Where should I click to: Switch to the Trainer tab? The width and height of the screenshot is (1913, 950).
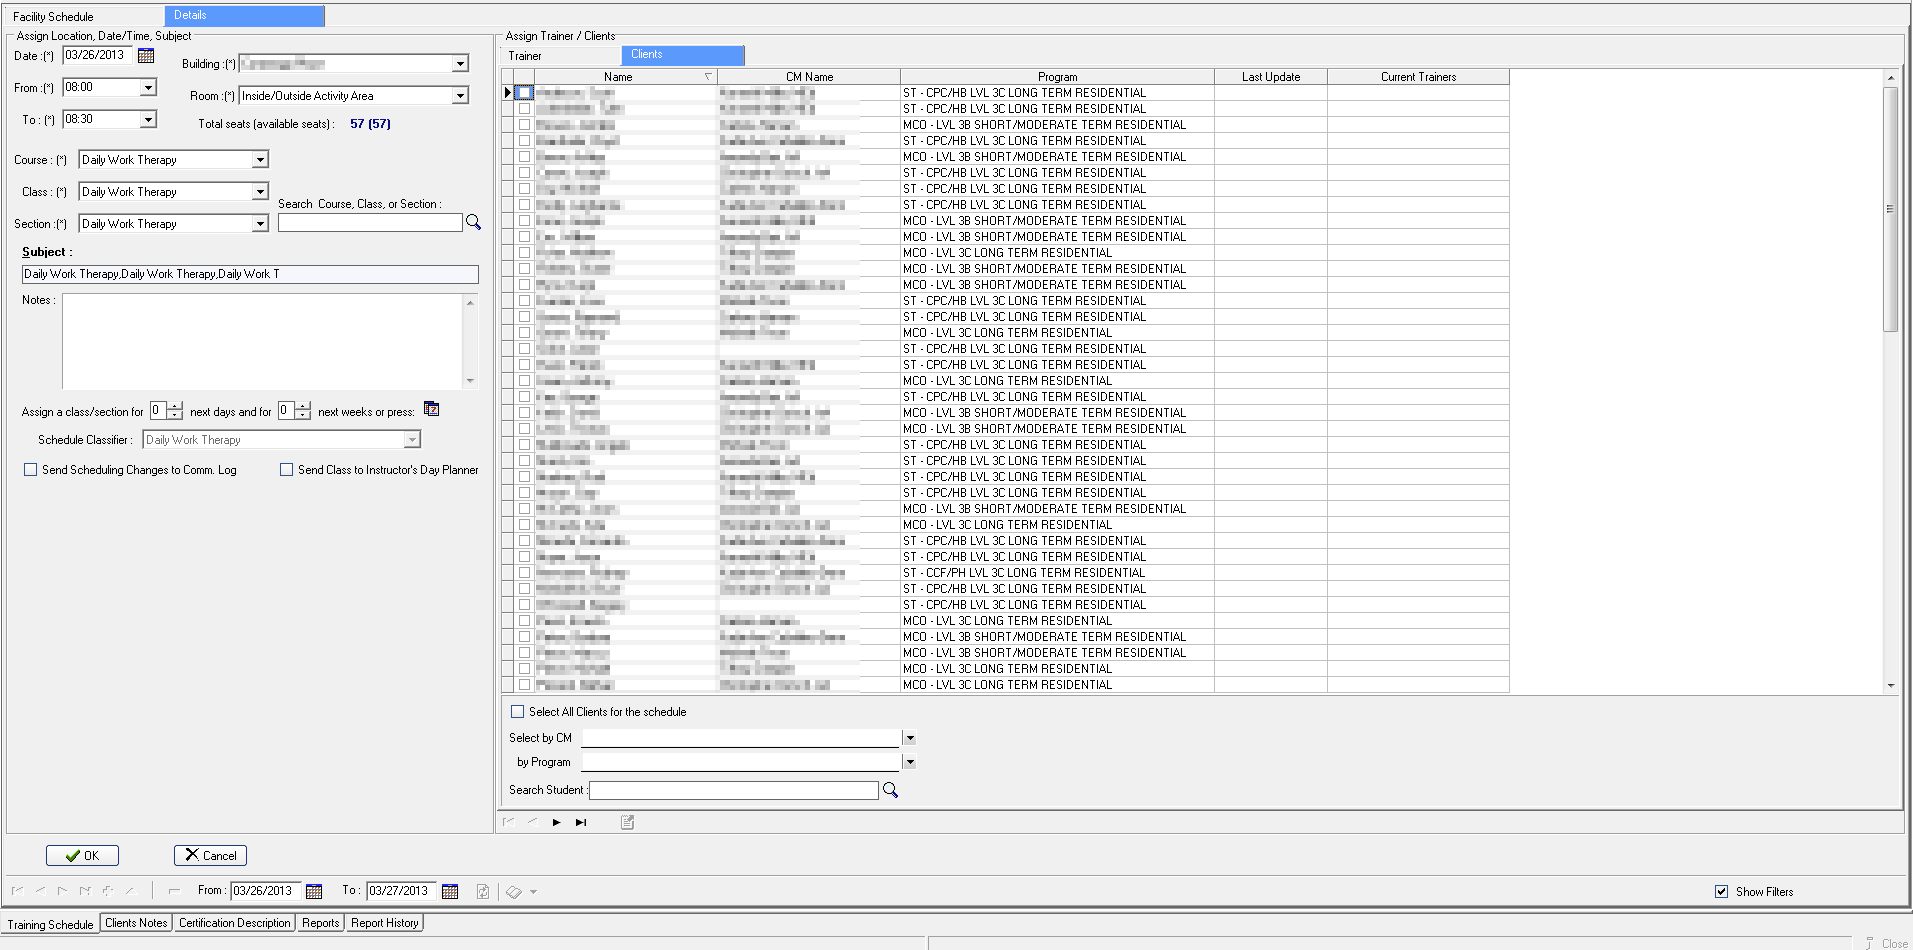[x=525, y=56]
